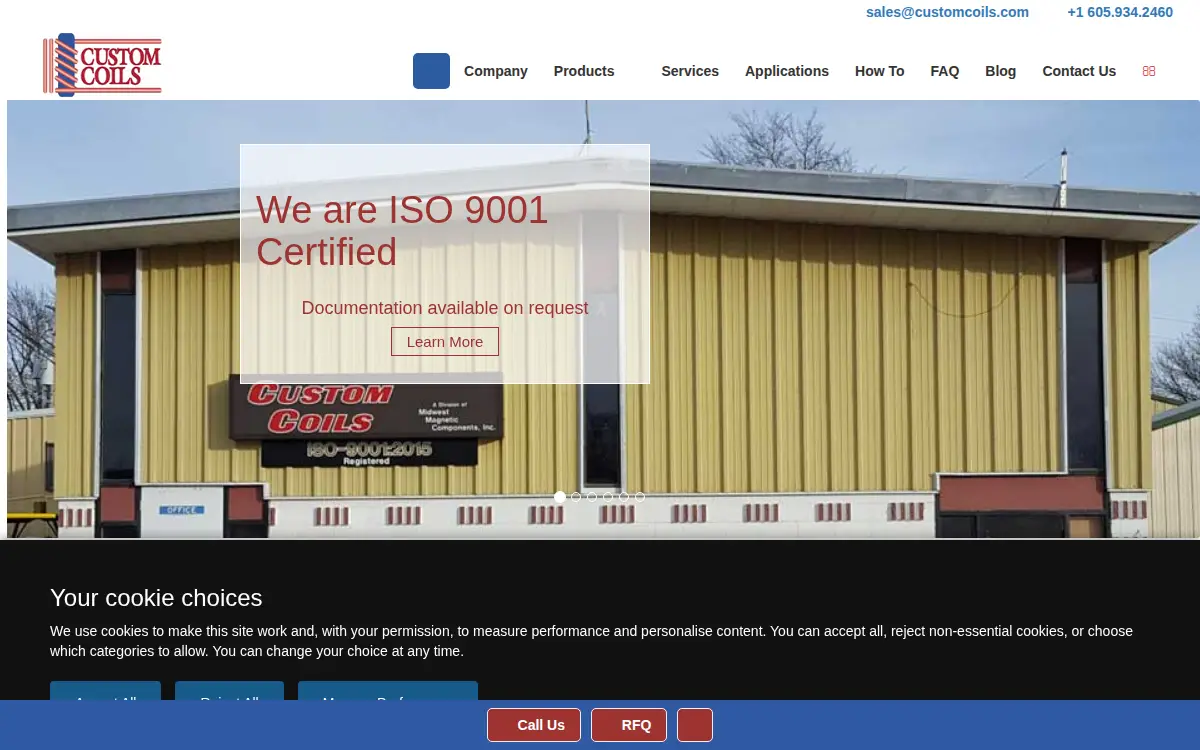This screenshot has width=1200, height=750.
Task: Select the third slideshow dot
Action: (x=592, y=497)
